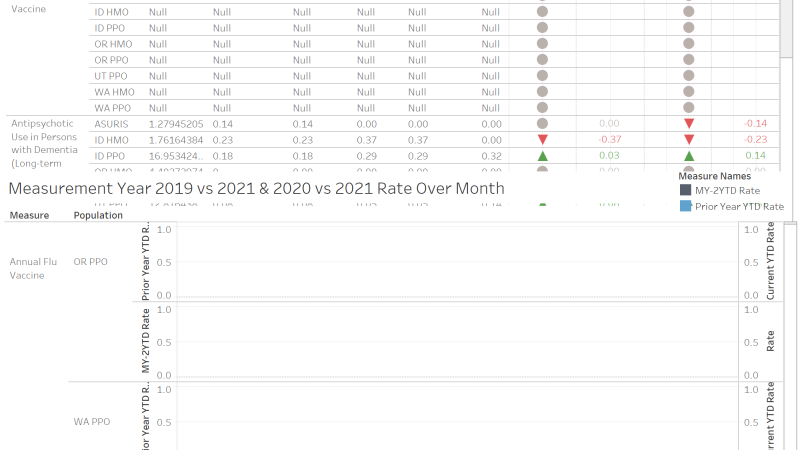Viewport: 800px width, 450px height.
Task: Select ASURIS population row label
Action: tap(109, 123)
